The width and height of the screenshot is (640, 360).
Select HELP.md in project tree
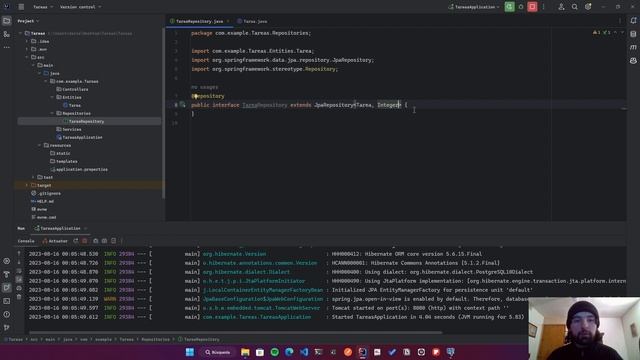click(42, 201)
